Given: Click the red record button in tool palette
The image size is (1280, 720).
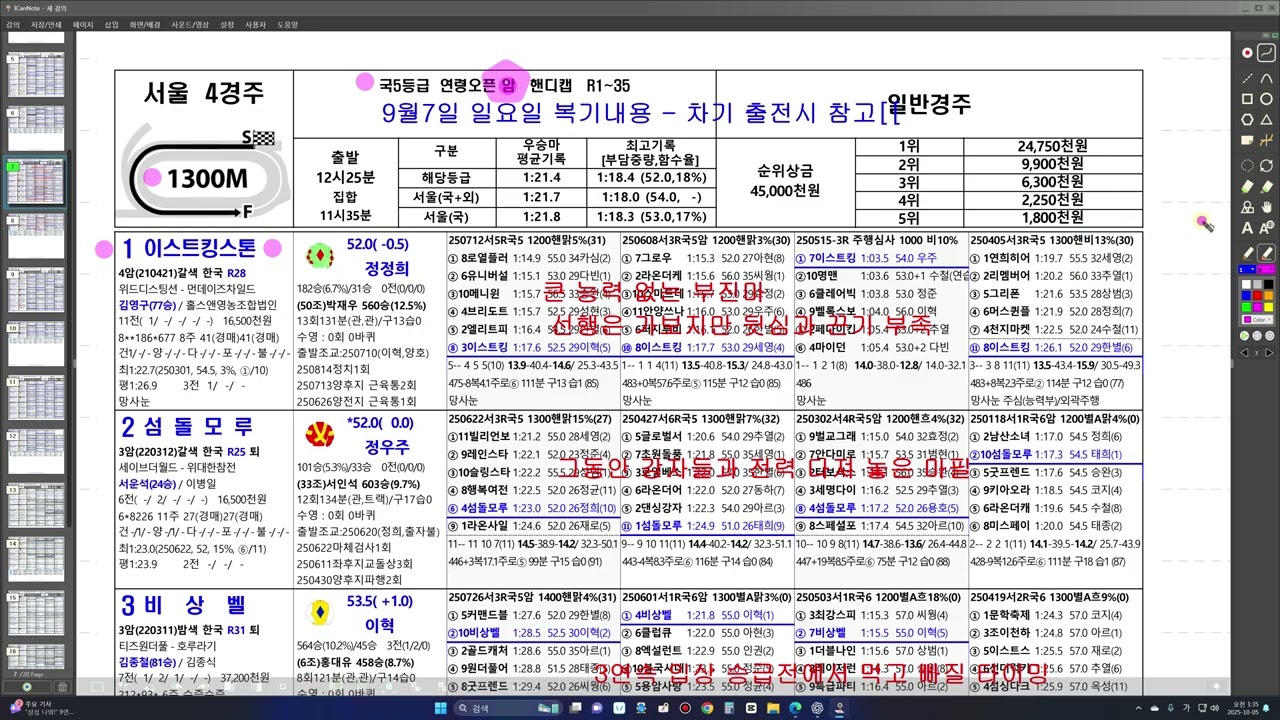Looking at the screenshot, I should tap(1247, 52).
